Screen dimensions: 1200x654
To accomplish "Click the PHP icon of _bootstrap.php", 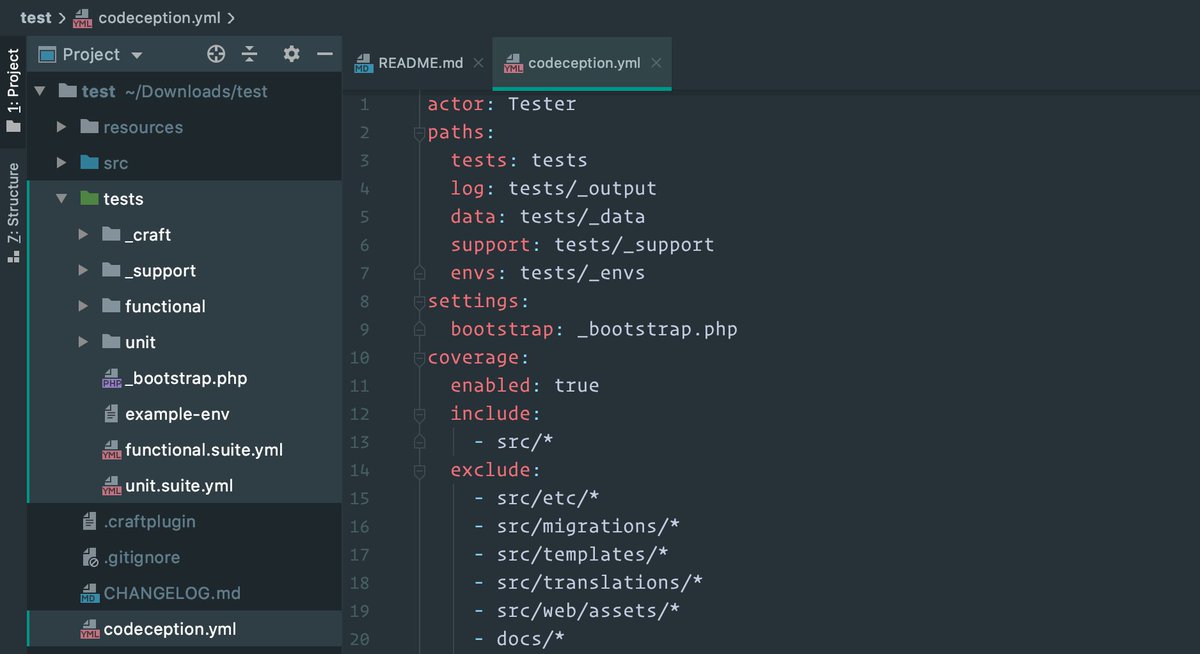I will coord(111,378).
